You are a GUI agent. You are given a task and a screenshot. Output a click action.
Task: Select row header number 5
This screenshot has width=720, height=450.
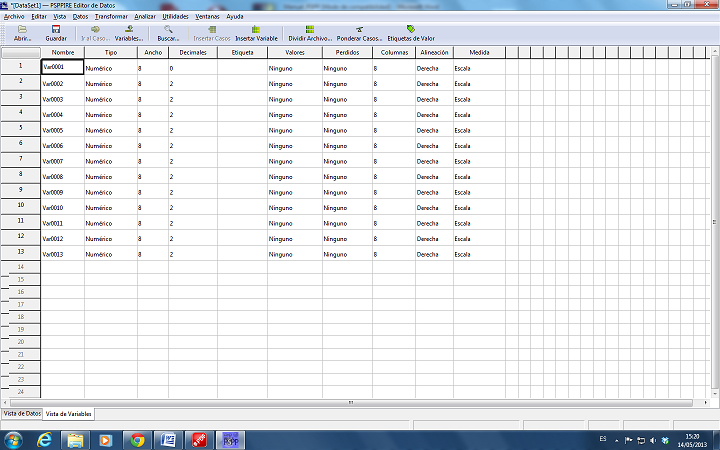21,128
